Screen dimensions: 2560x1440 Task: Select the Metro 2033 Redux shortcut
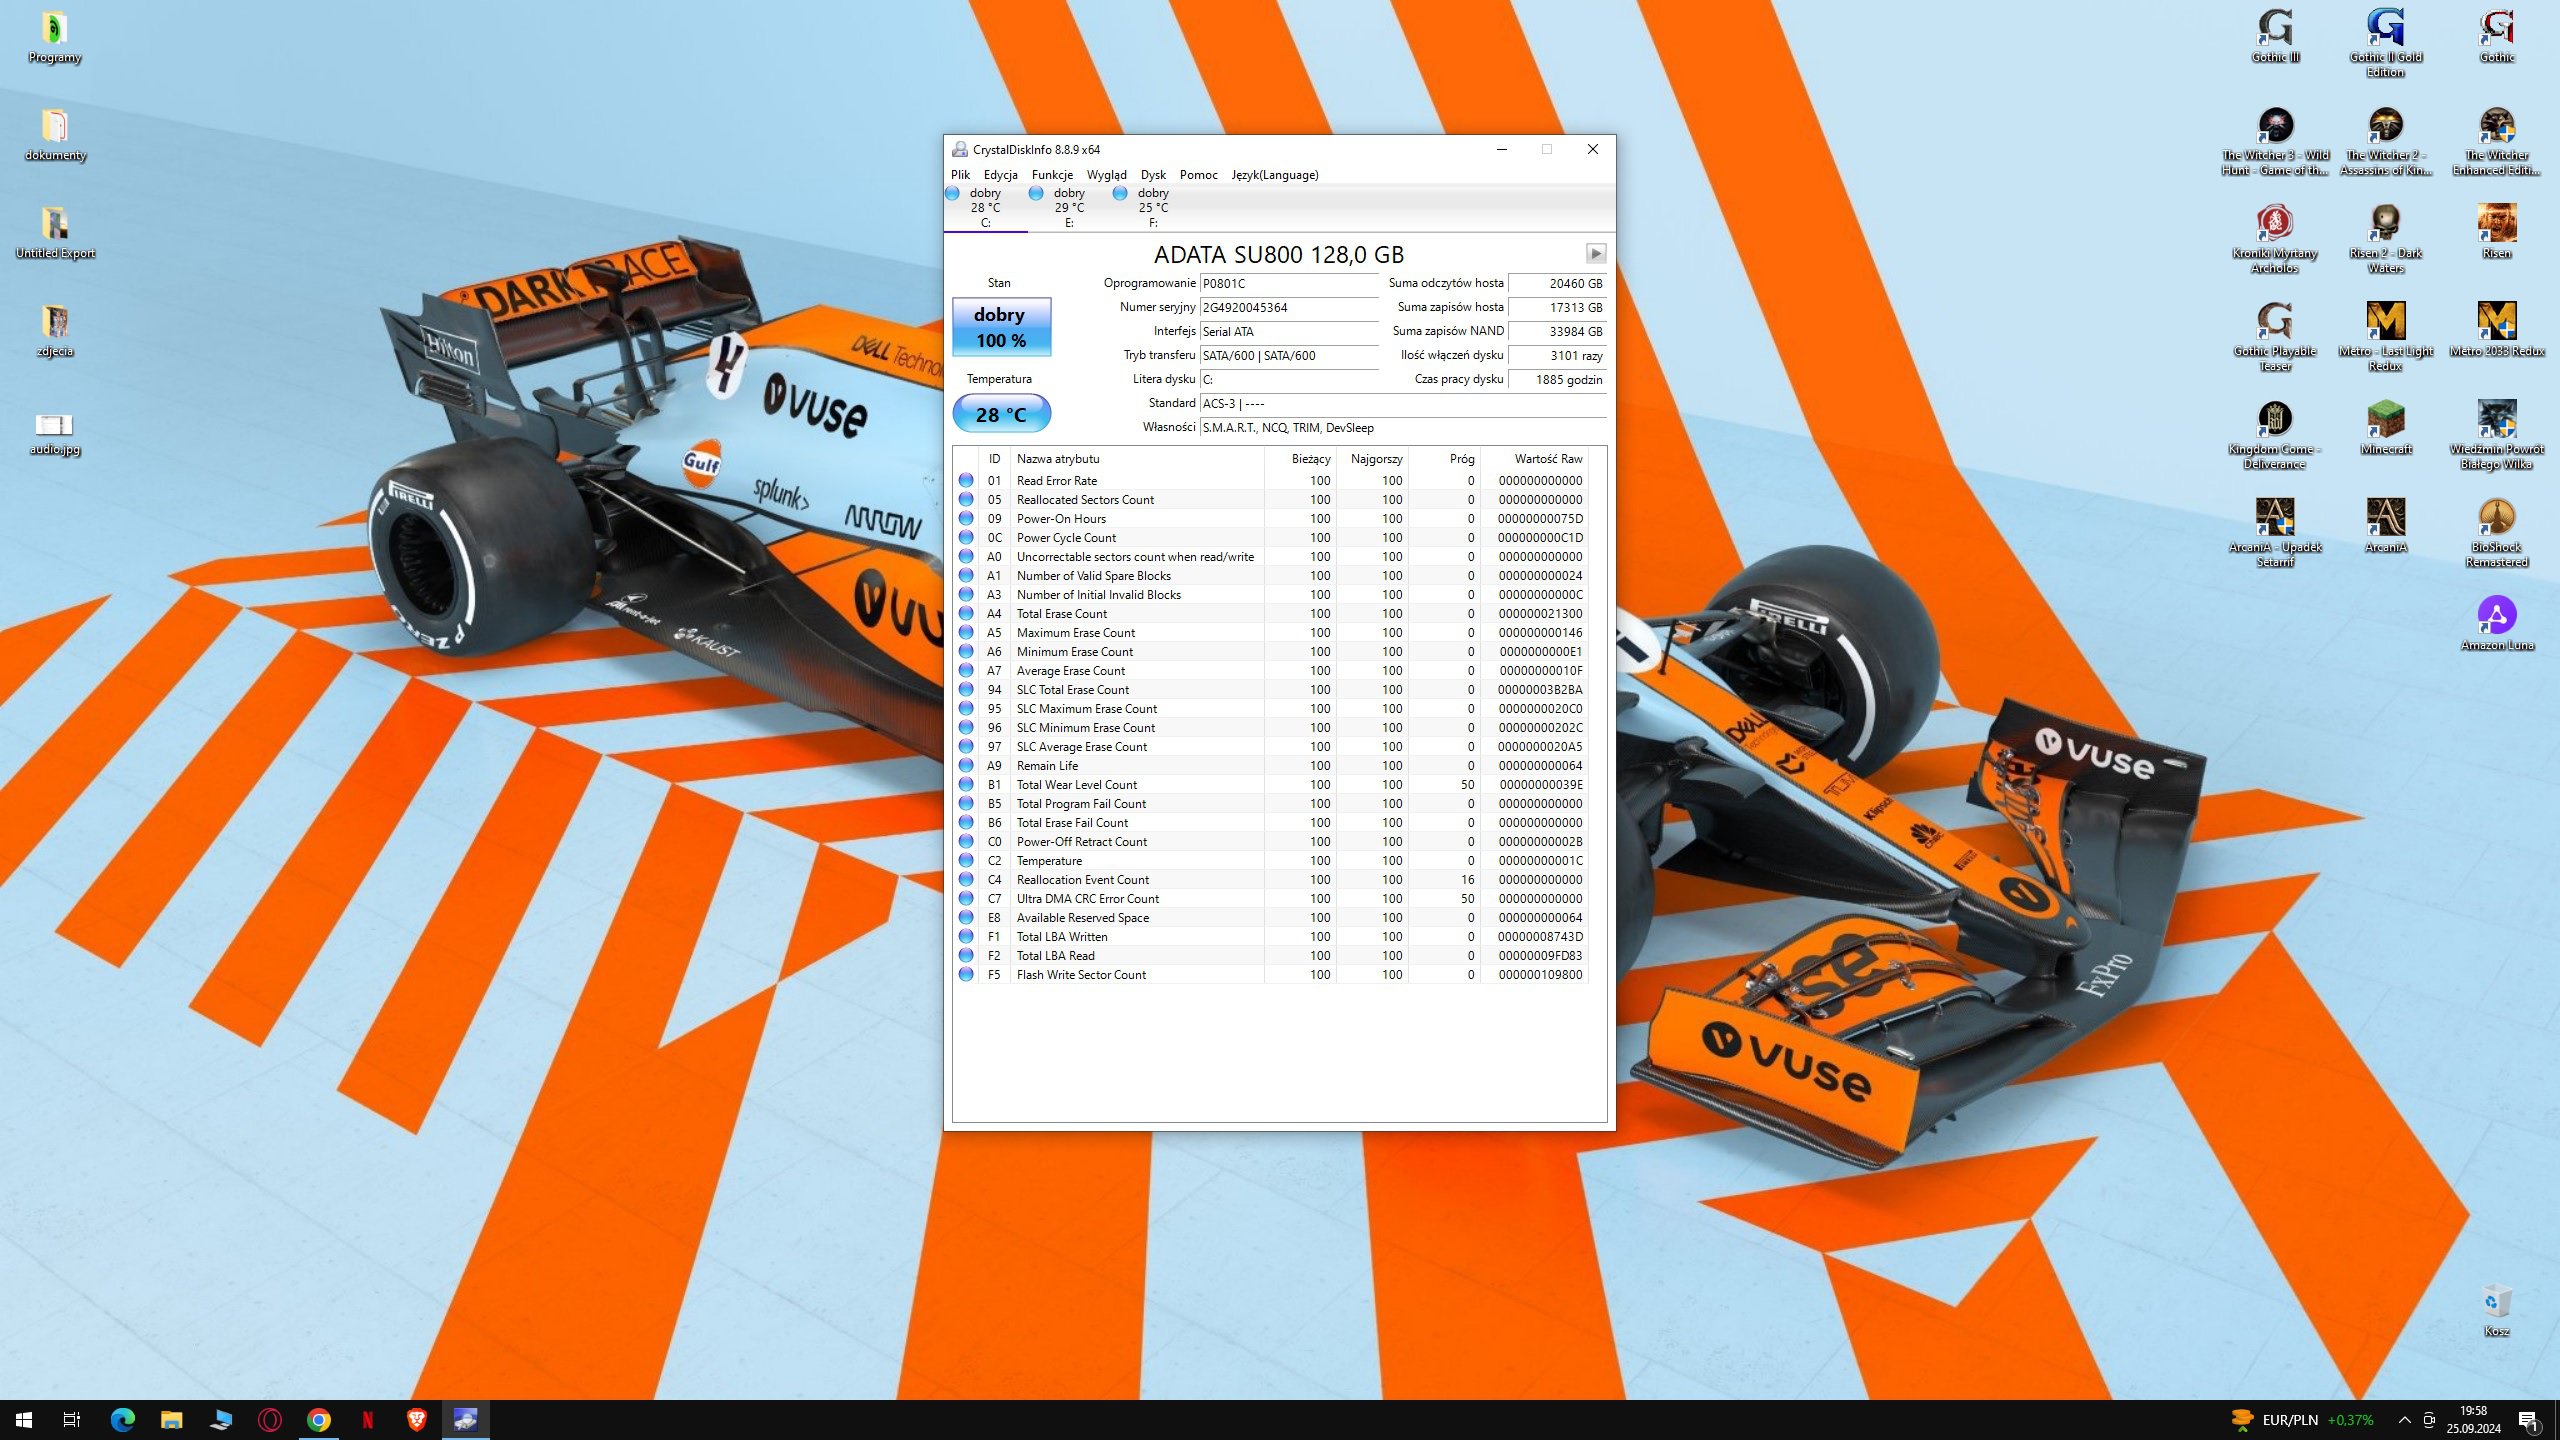point(2497,331)
